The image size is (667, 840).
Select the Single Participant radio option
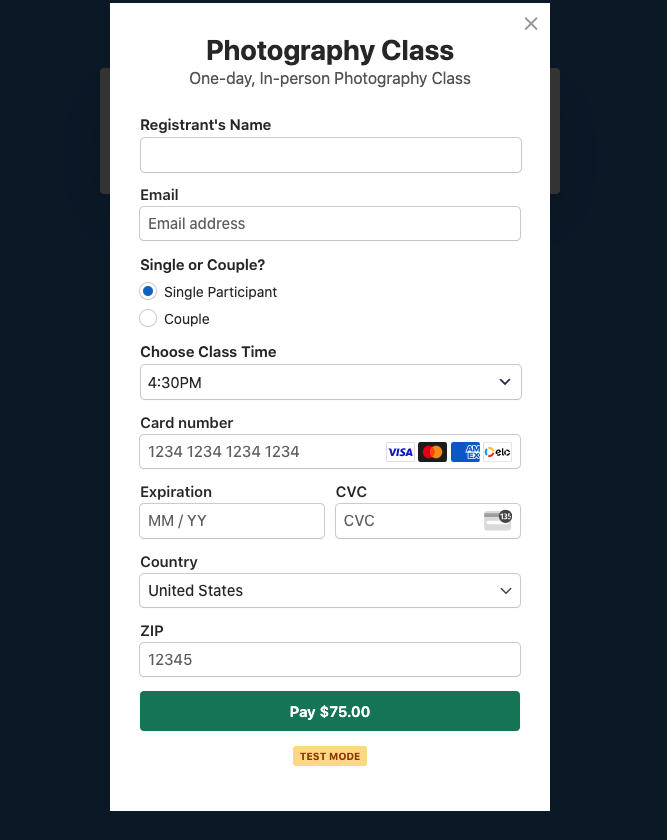point(148,292)
